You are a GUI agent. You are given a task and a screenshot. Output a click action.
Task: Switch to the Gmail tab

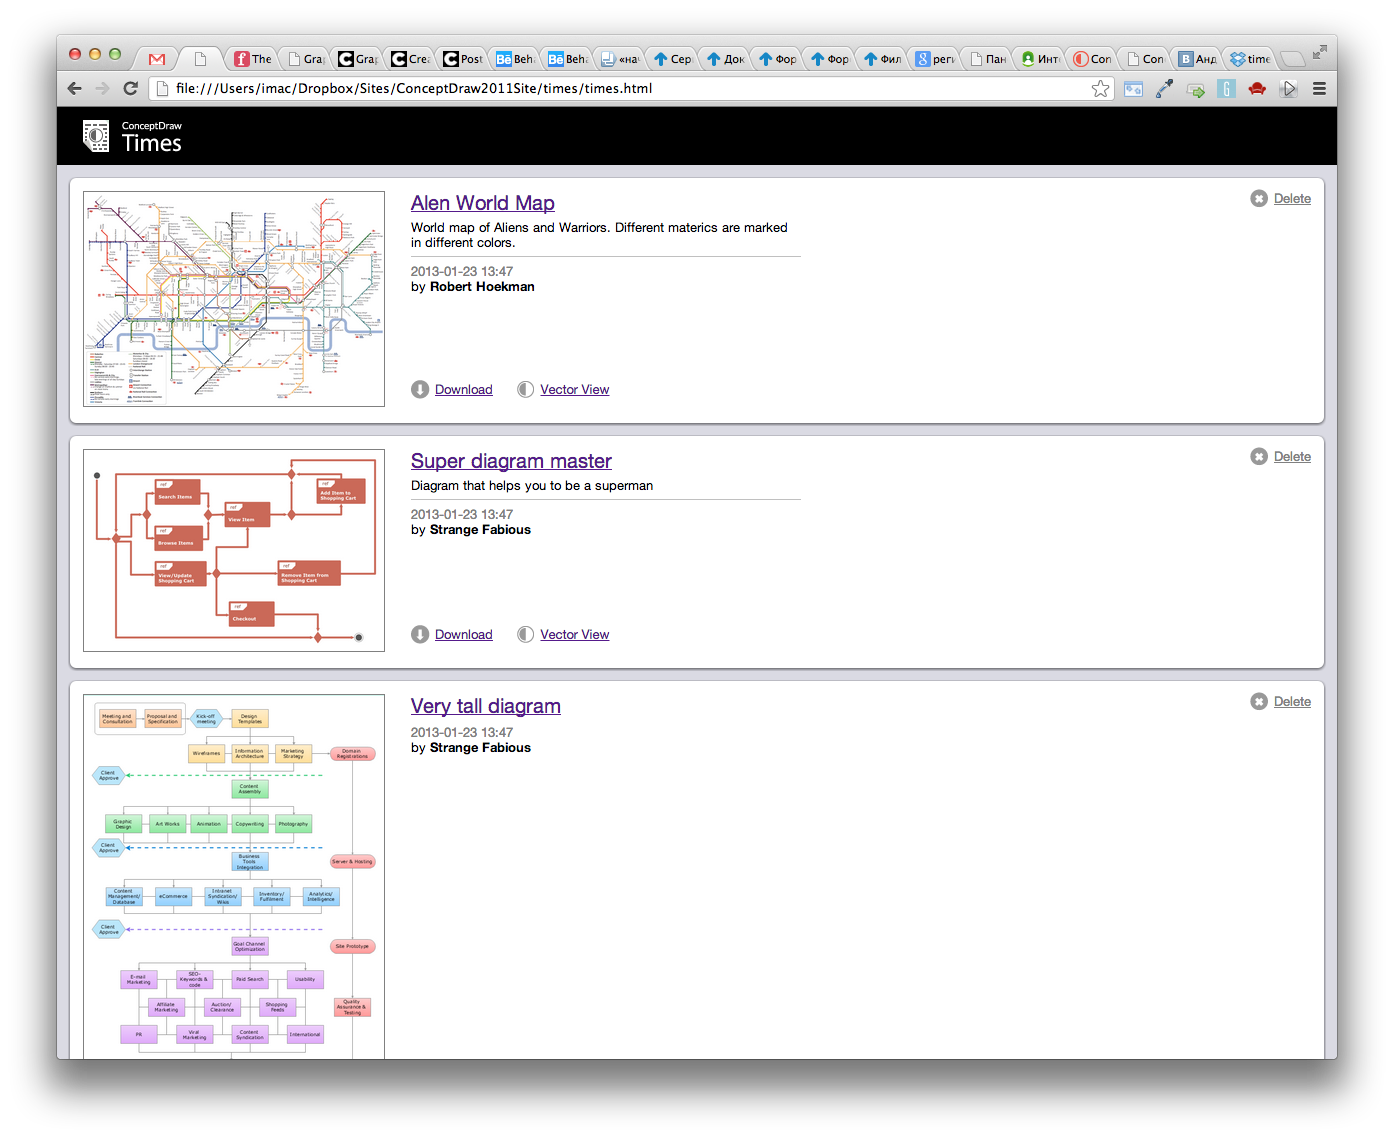point(157,59)
